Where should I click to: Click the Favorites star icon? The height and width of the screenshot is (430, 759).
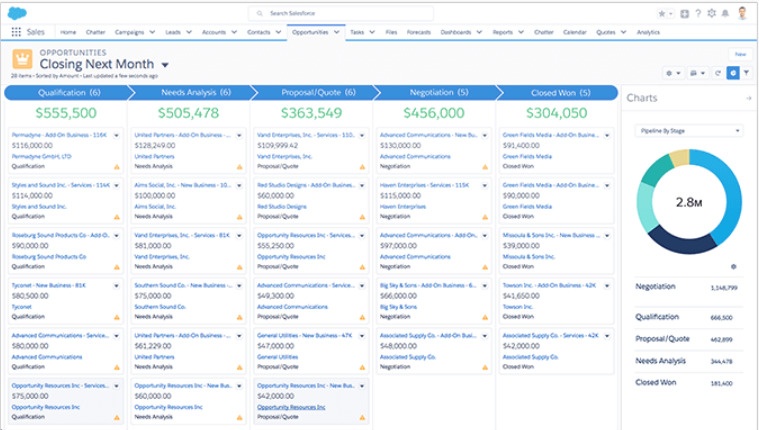[x=661, y=14]
